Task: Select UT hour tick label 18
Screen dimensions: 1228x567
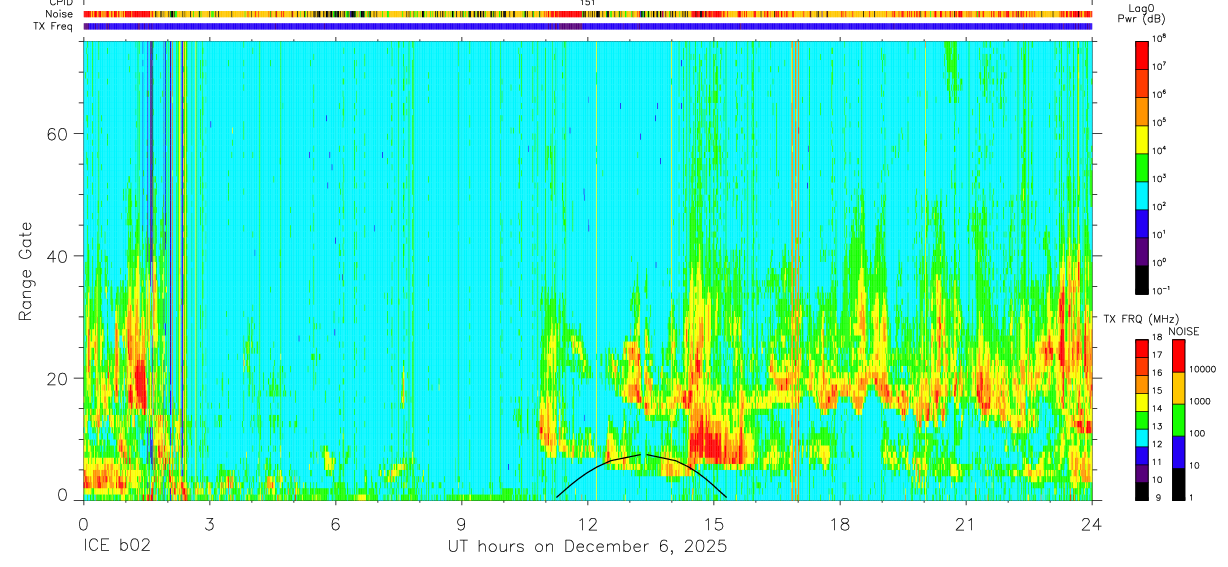Action: pyautogui.click(x=840, y=524)
